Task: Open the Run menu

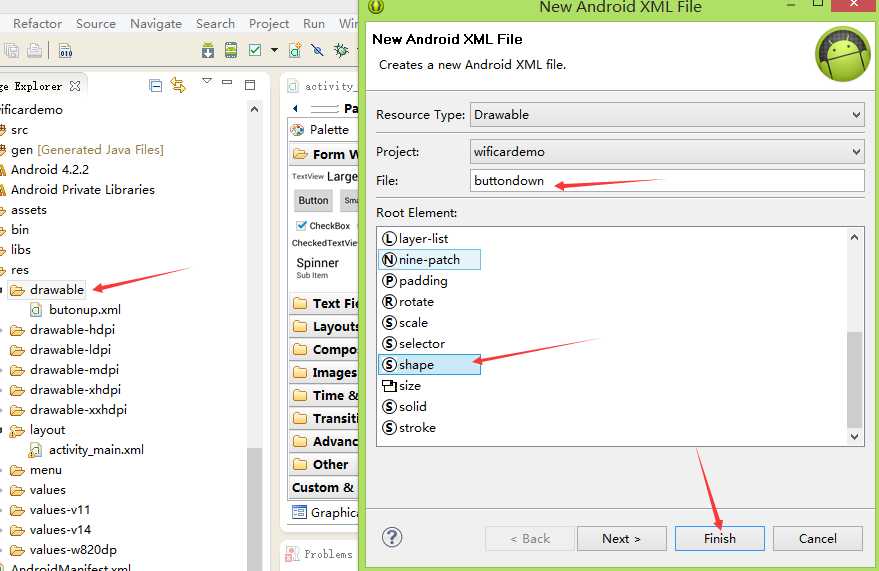Action: 314,24
